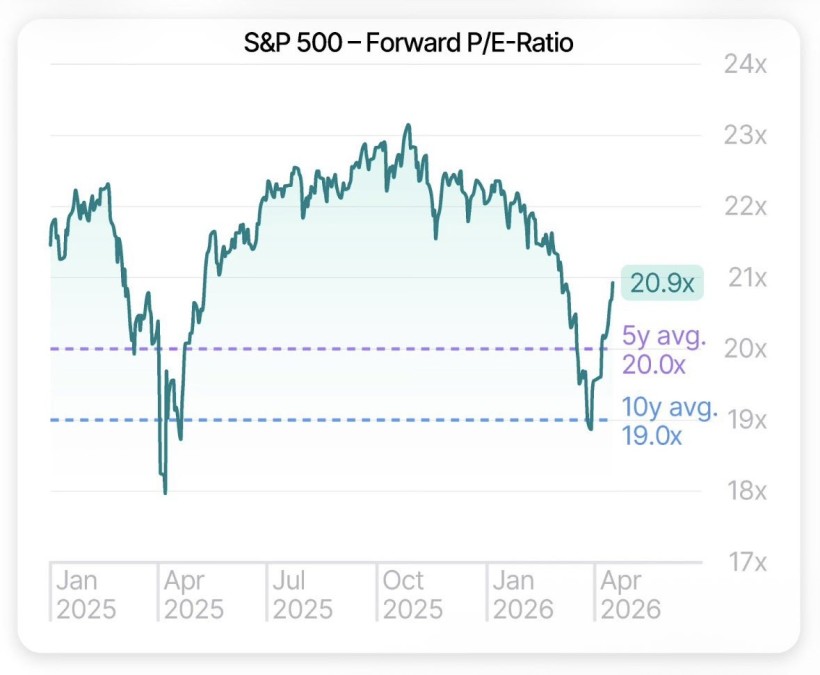Click the 24x y-axis label
The height and width of the screenshot is (675, 820).
coord(745,65)
